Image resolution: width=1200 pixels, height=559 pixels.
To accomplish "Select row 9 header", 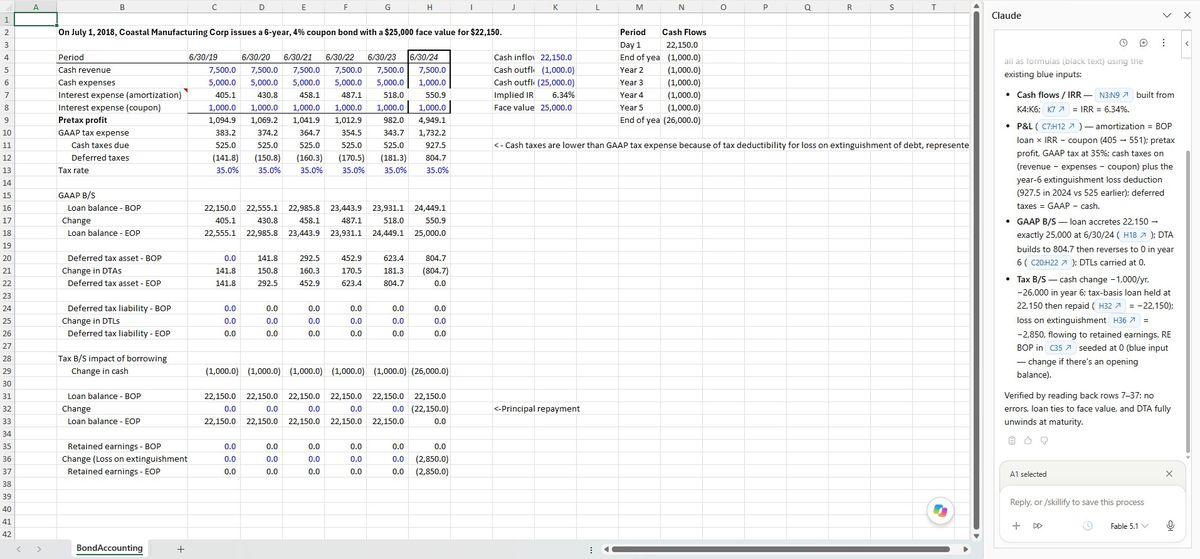I will click(6, 119).
